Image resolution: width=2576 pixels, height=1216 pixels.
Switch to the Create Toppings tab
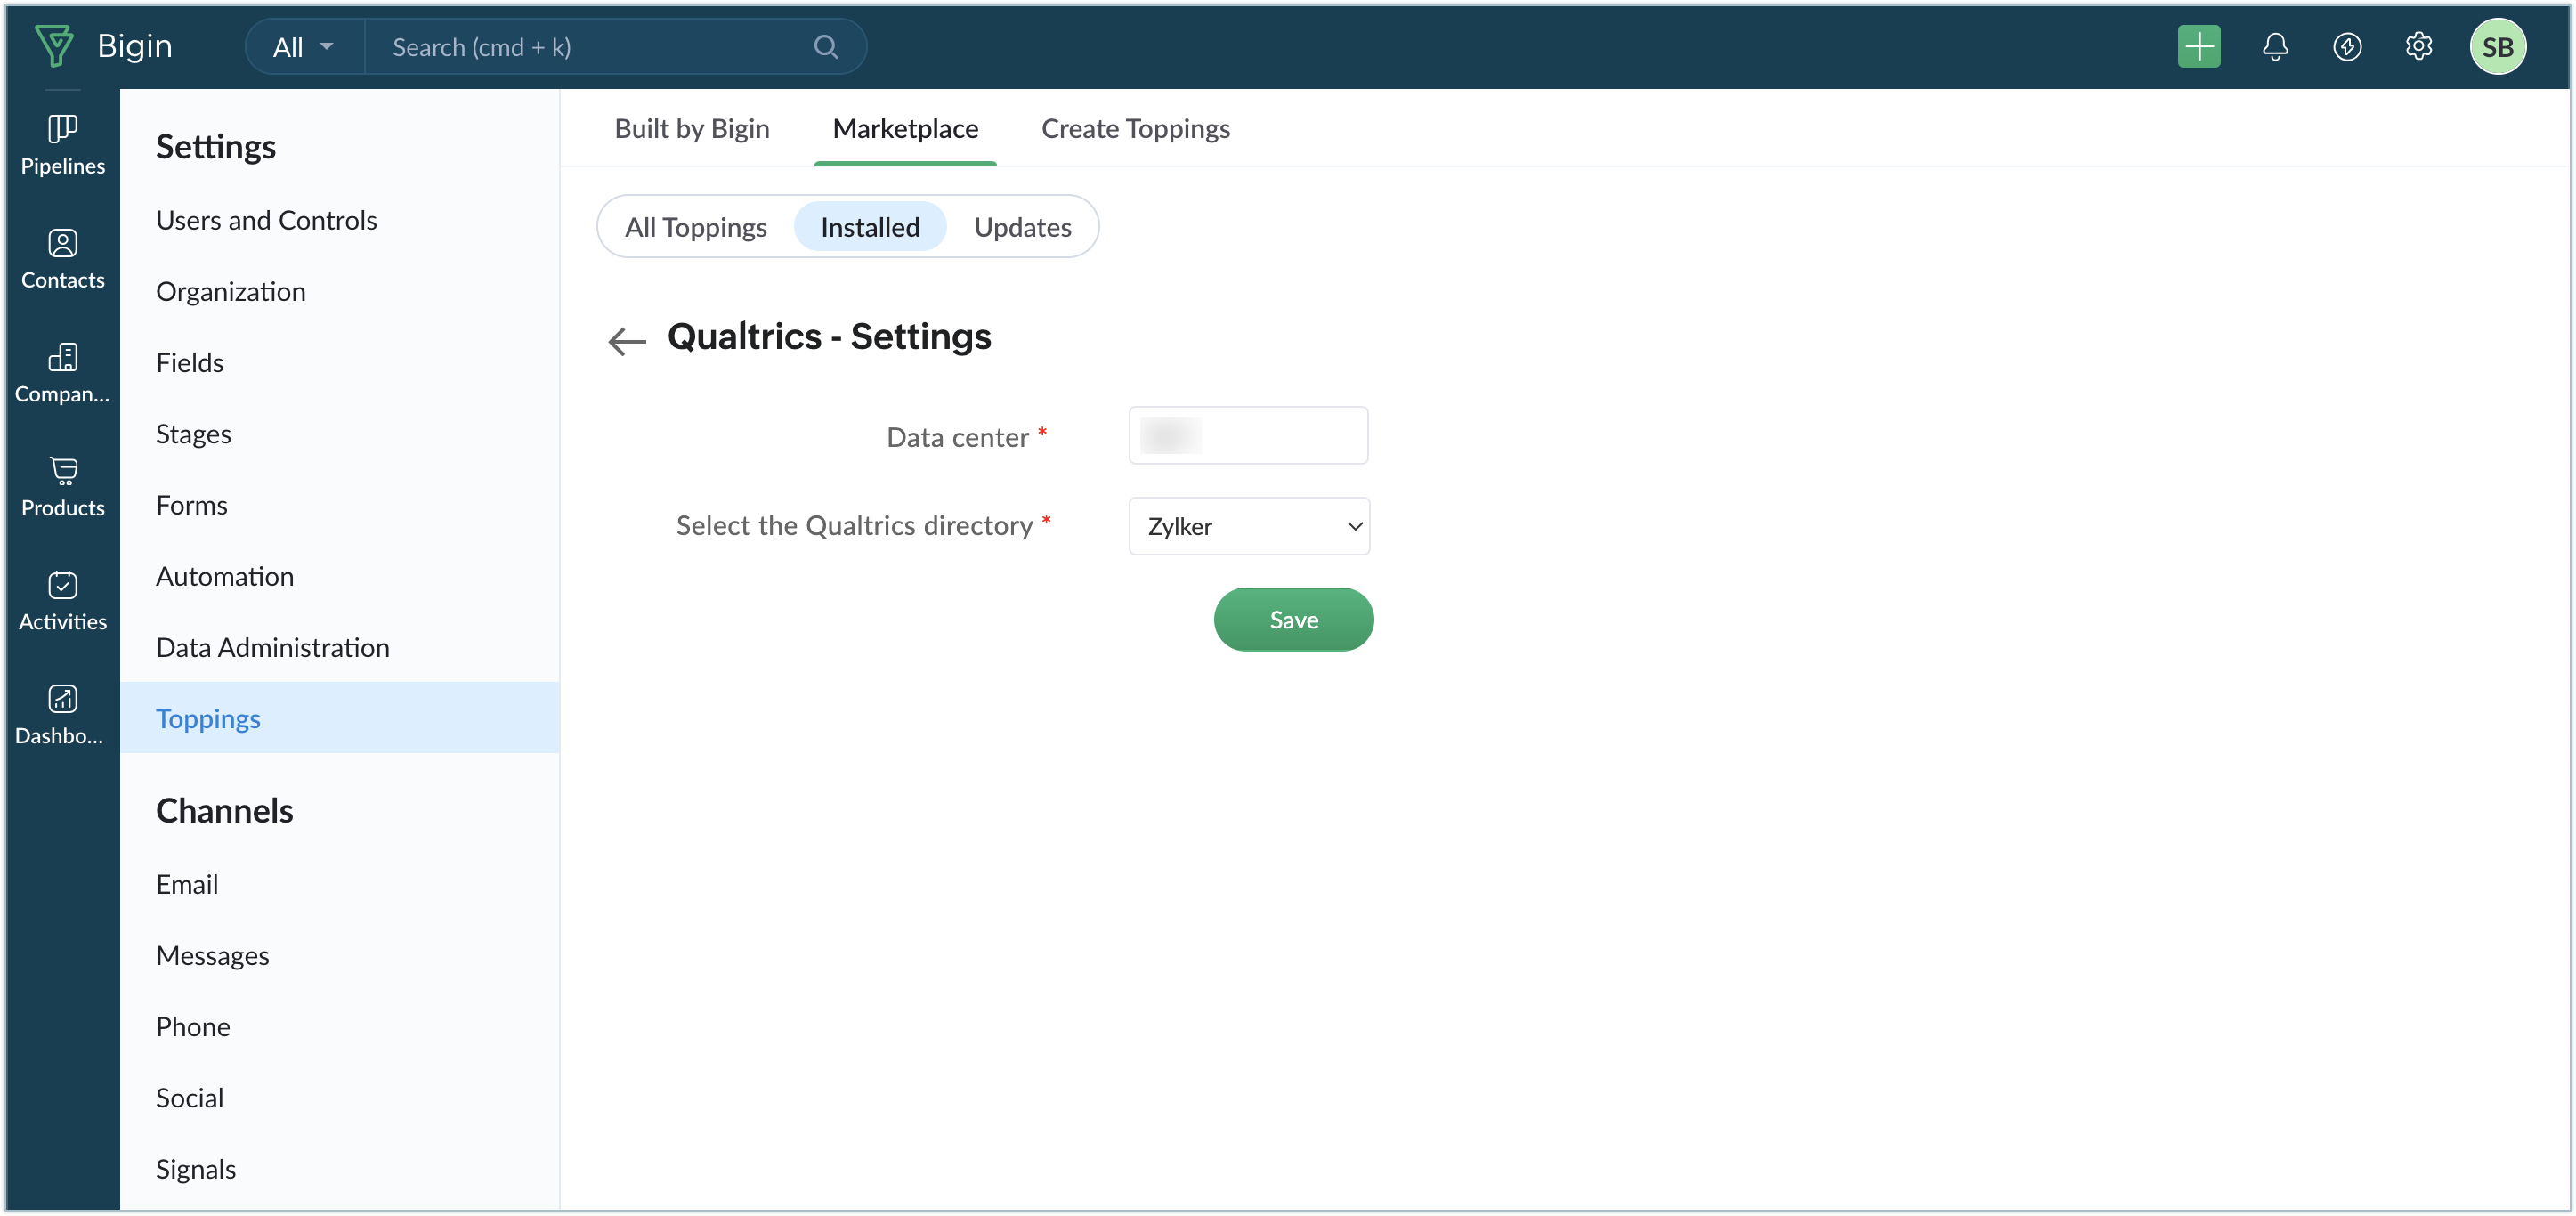click(x=1135, y=129)
